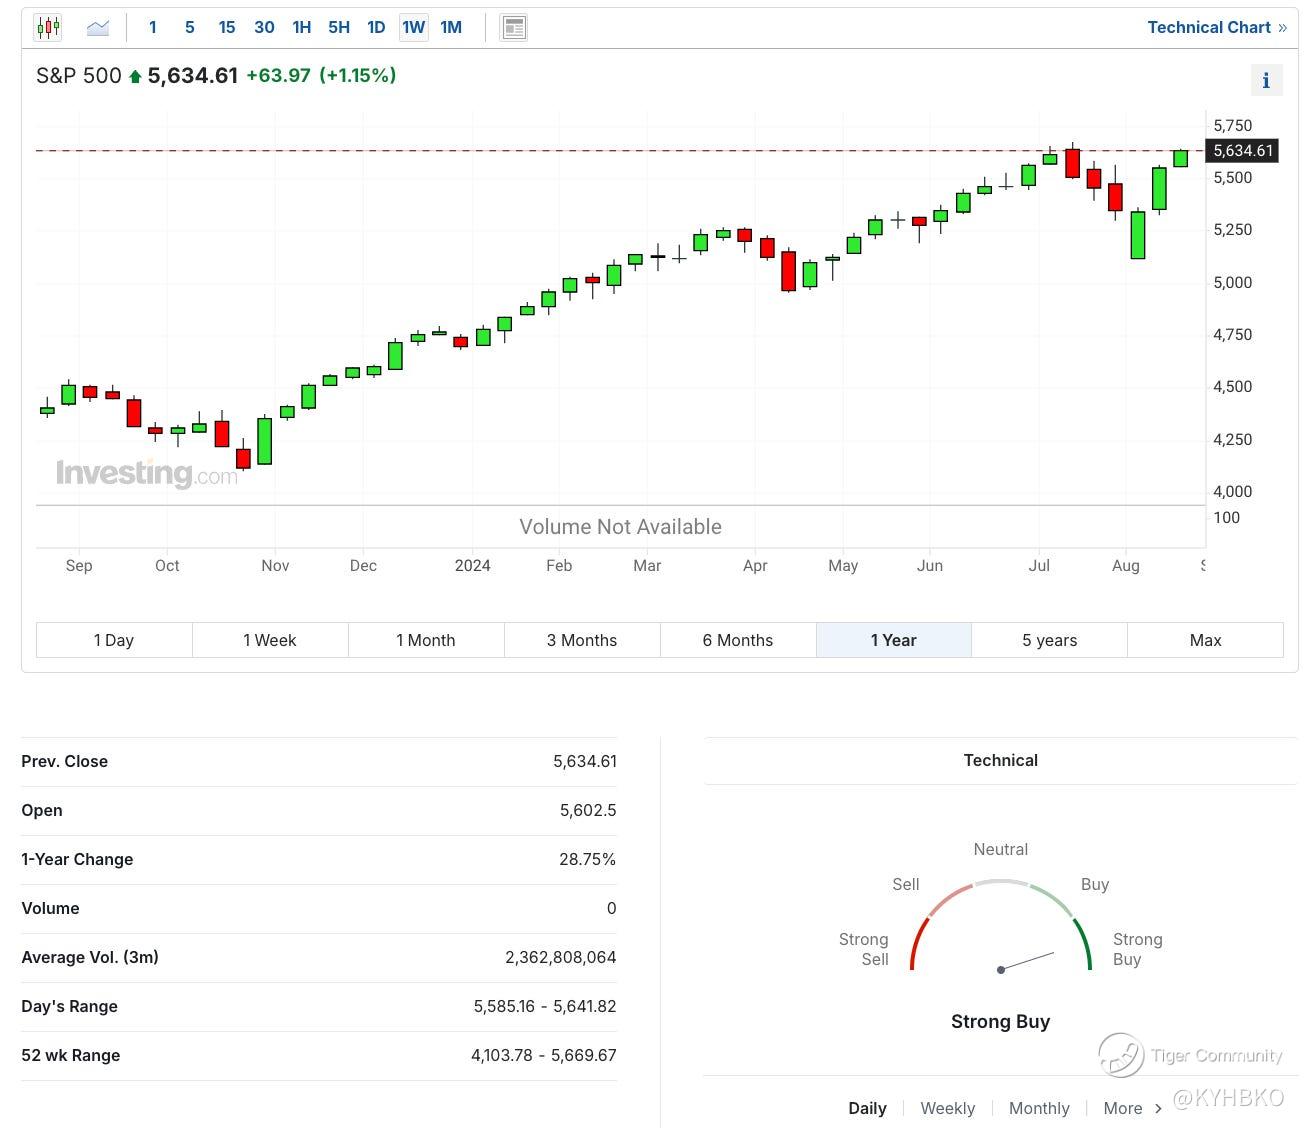This screenshot has width=1310, height=1128.
Task: Click the 52 wk Range value
Action: 544,1055
